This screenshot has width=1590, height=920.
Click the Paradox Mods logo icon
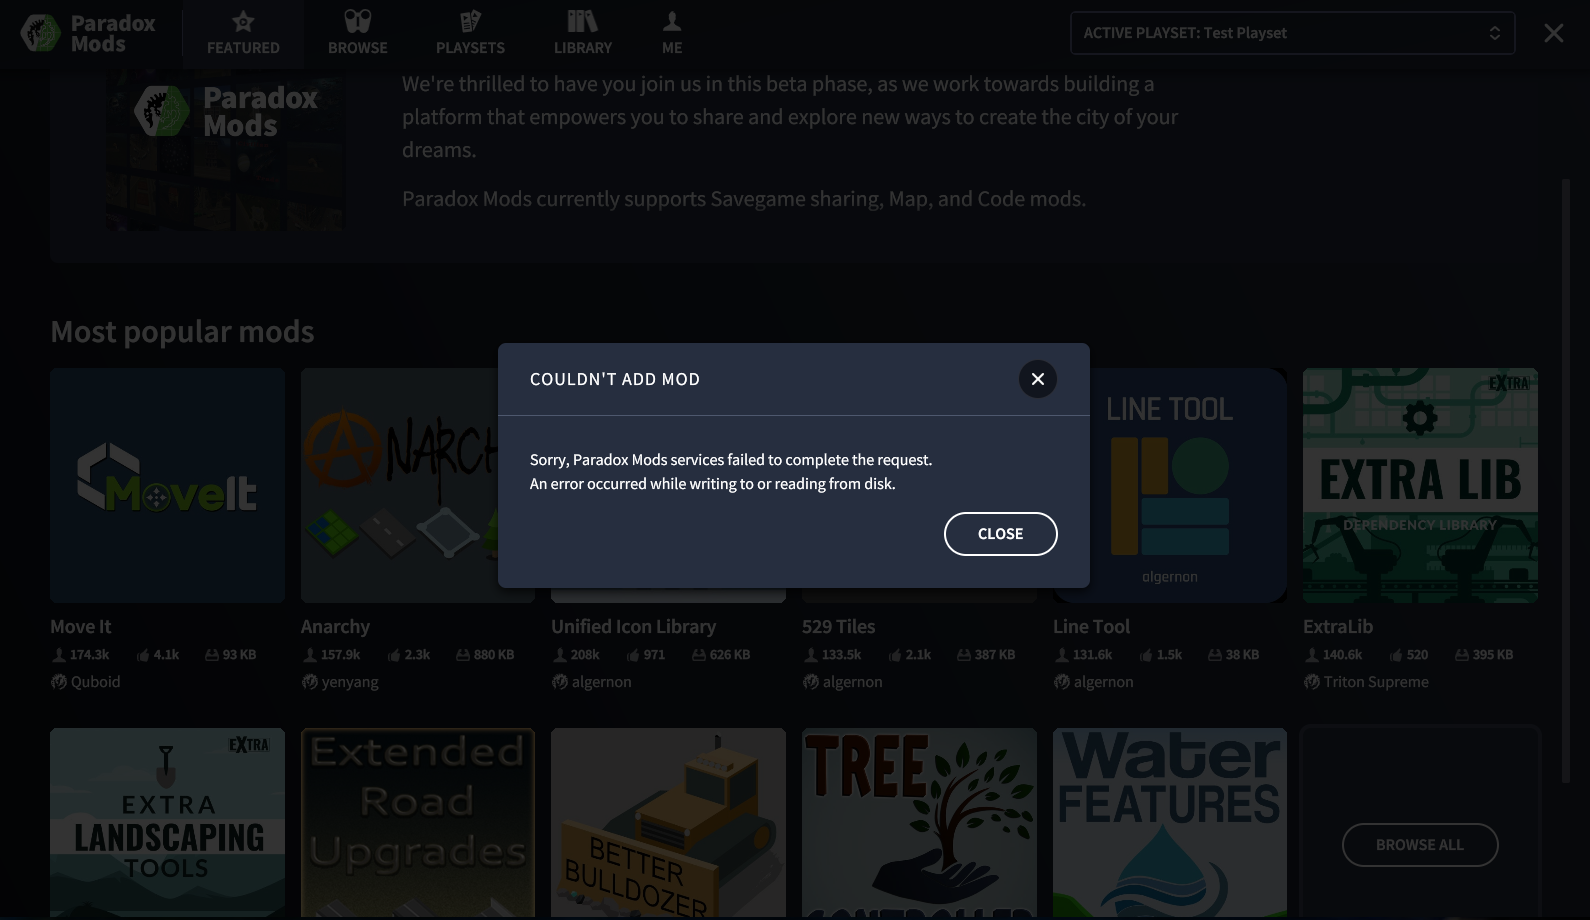(x=41, y=33)
